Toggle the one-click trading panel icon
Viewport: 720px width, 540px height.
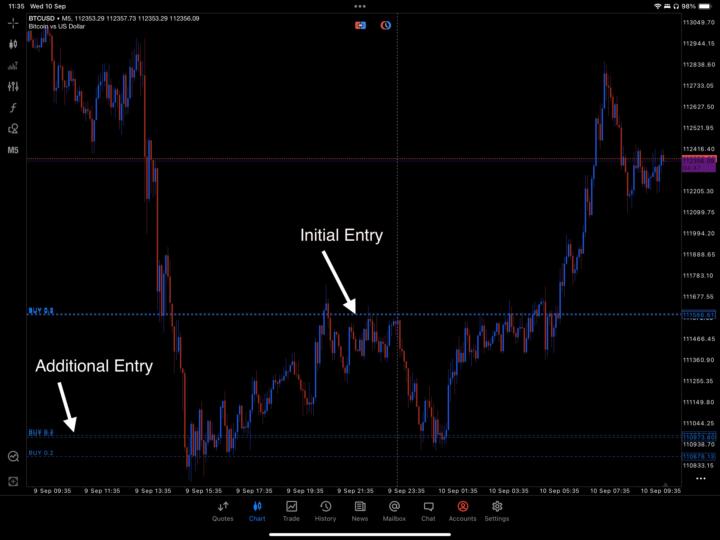360,25
